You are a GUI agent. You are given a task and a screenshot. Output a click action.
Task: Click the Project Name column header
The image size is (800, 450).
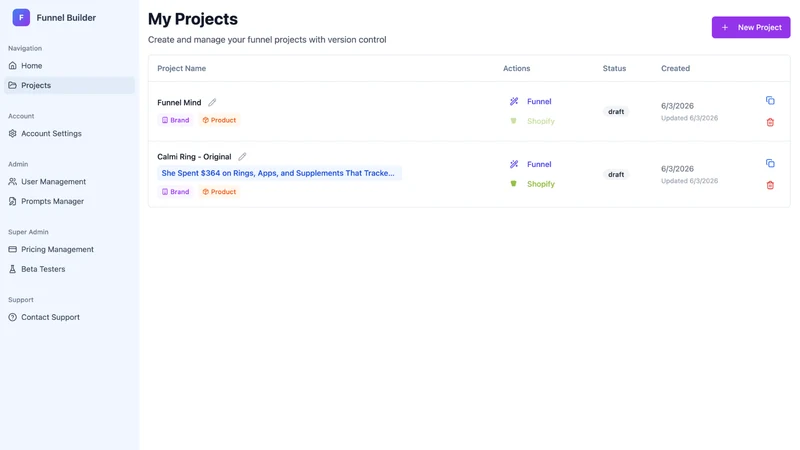click(x=182, y=68)
